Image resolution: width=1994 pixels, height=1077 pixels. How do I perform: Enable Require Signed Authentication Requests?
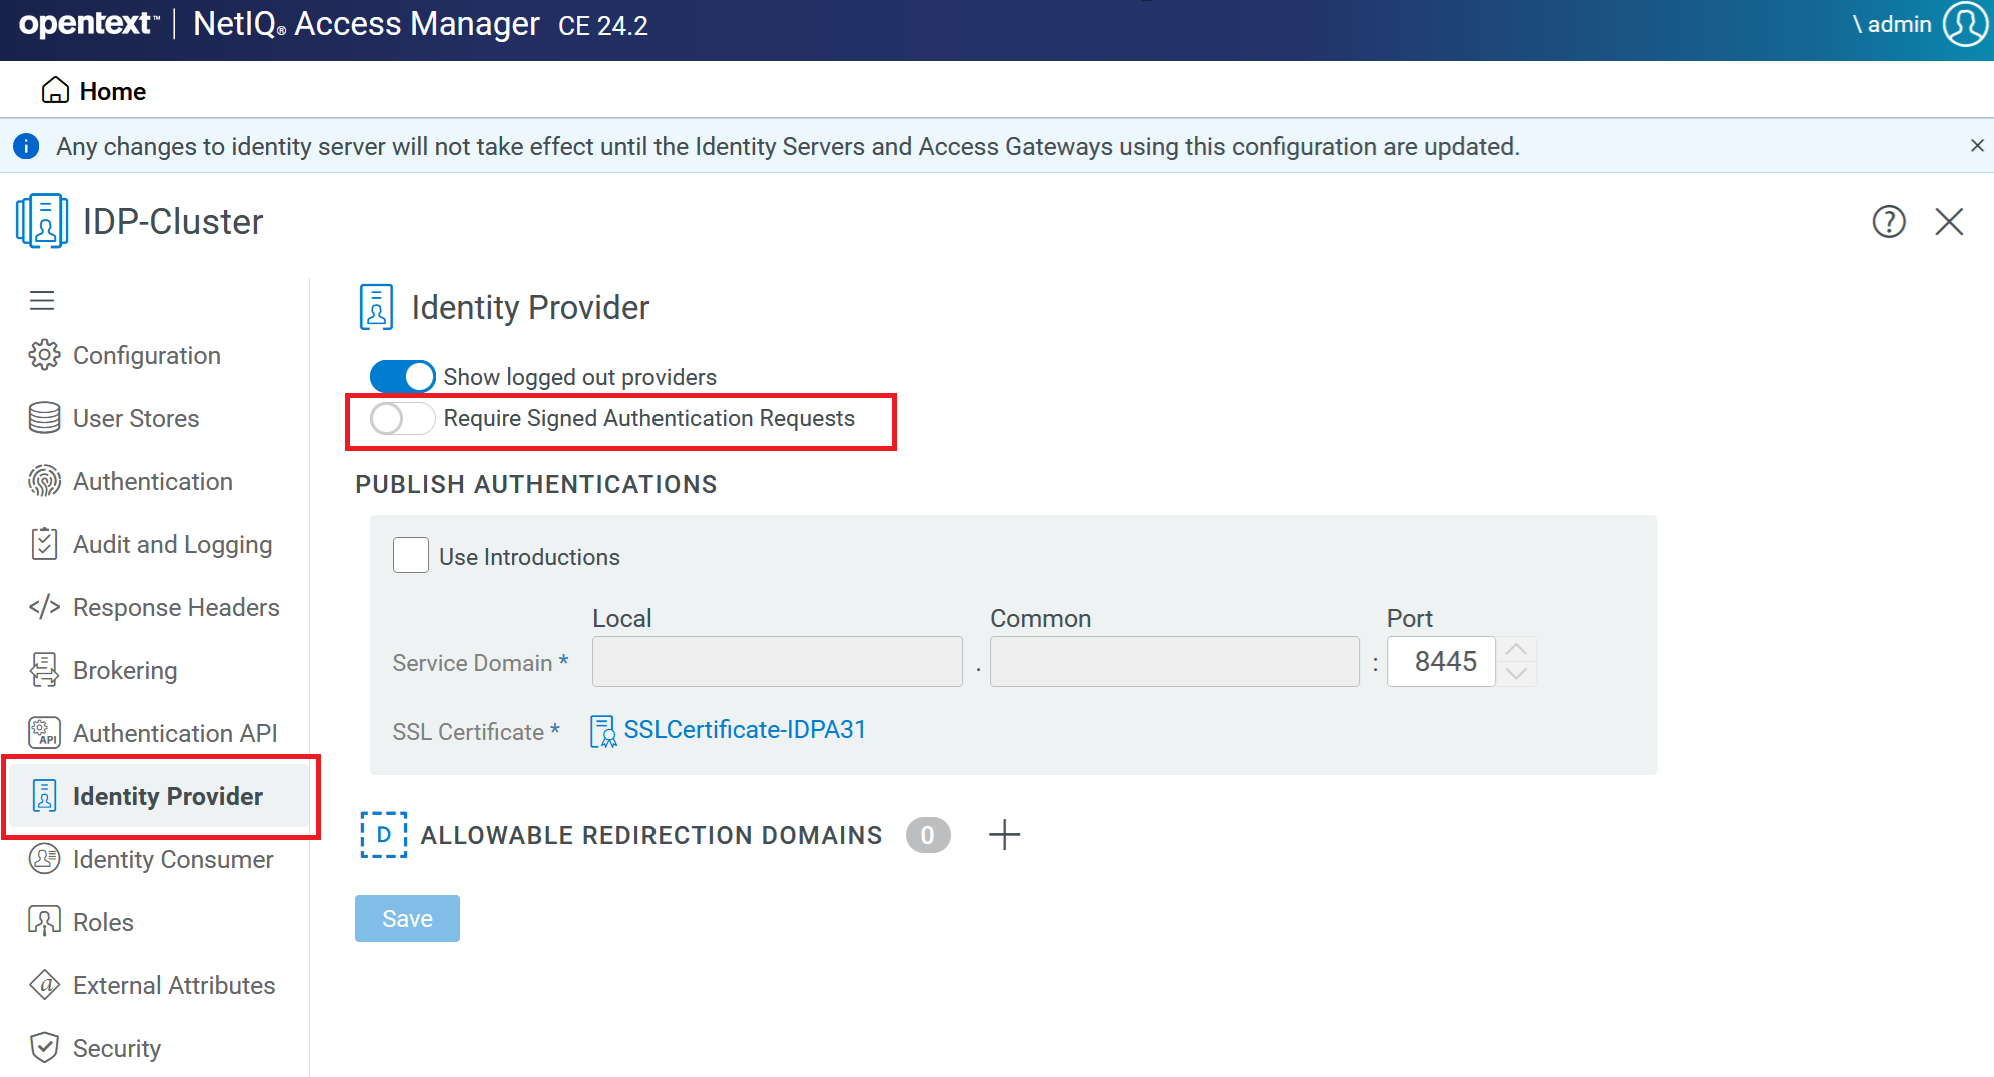(x=402, y=419)
